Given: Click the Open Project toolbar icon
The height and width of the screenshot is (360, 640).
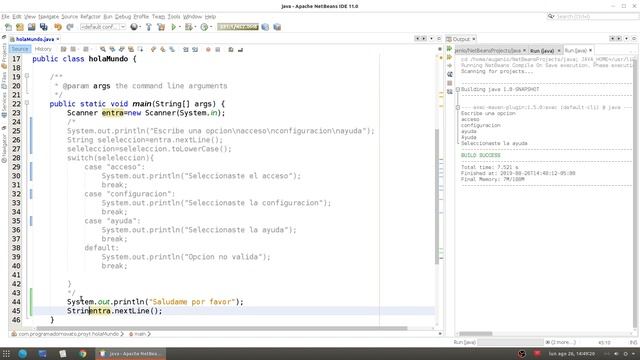Looking at the screenshot, I should click(31, 27).
